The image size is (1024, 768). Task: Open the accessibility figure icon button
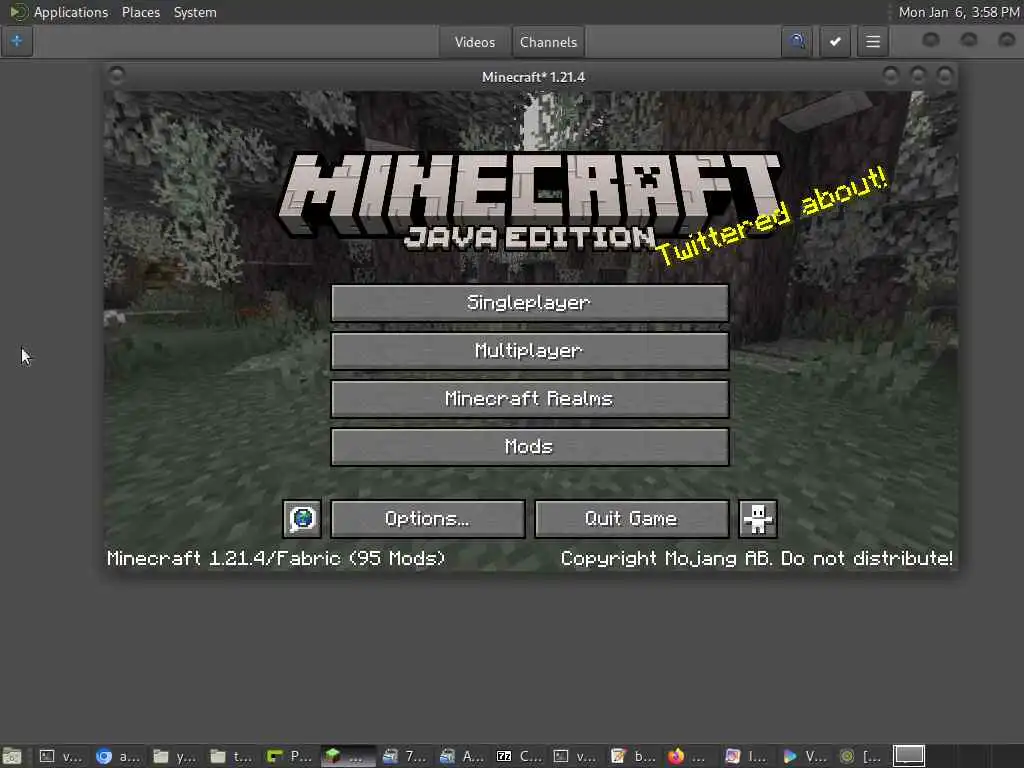click(x=758, y=519)
